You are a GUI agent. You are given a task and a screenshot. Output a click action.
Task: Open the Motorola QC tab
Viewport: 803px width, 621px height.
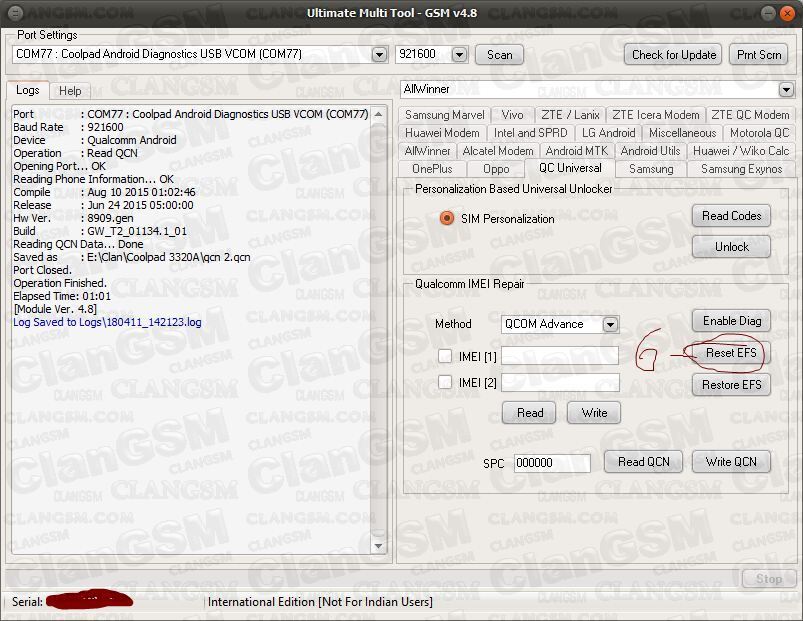coord(759,133)
